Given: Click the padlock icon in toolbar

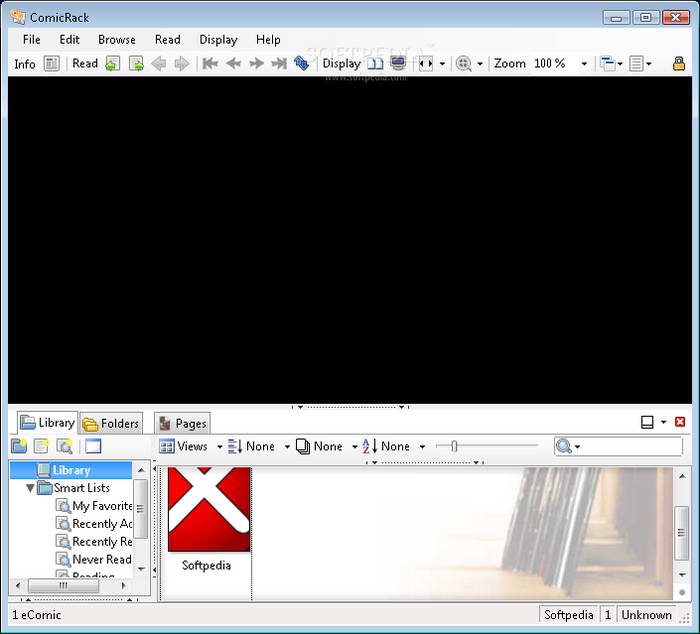Looking at the screenshot, I should coord(679,64).
